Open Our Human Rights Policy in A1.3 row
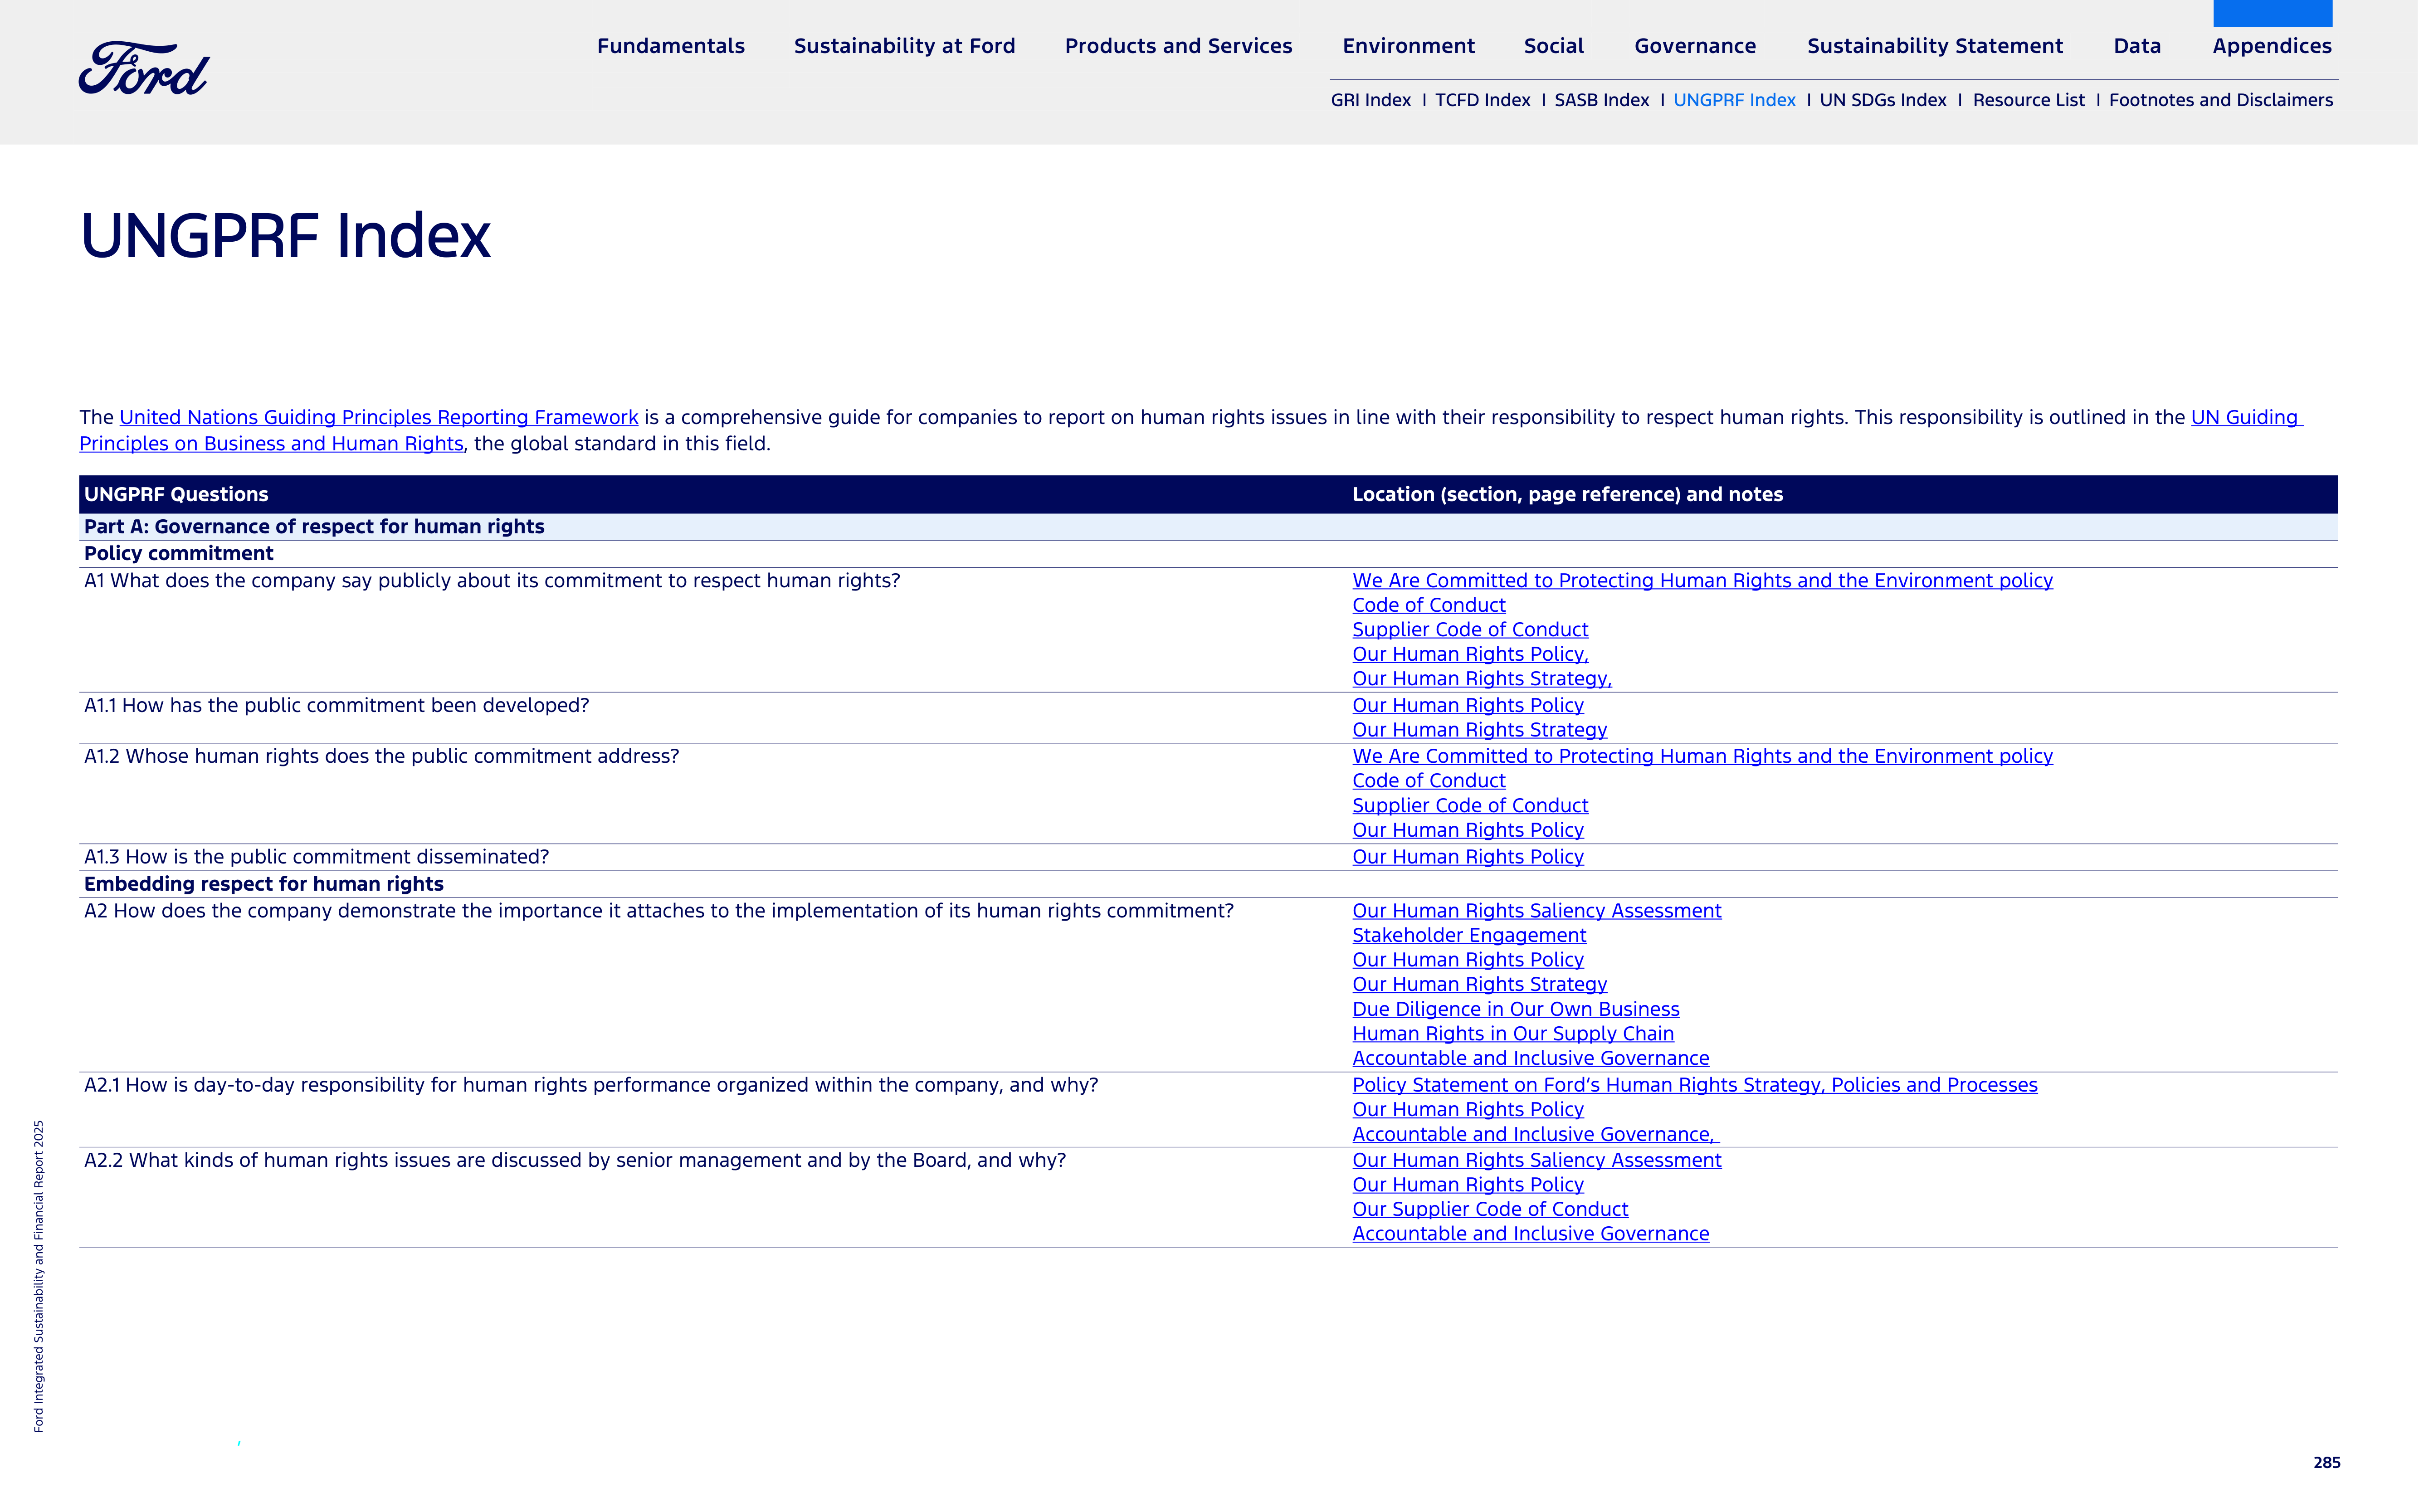The image size is (2419, 1512). point(1467,857)
